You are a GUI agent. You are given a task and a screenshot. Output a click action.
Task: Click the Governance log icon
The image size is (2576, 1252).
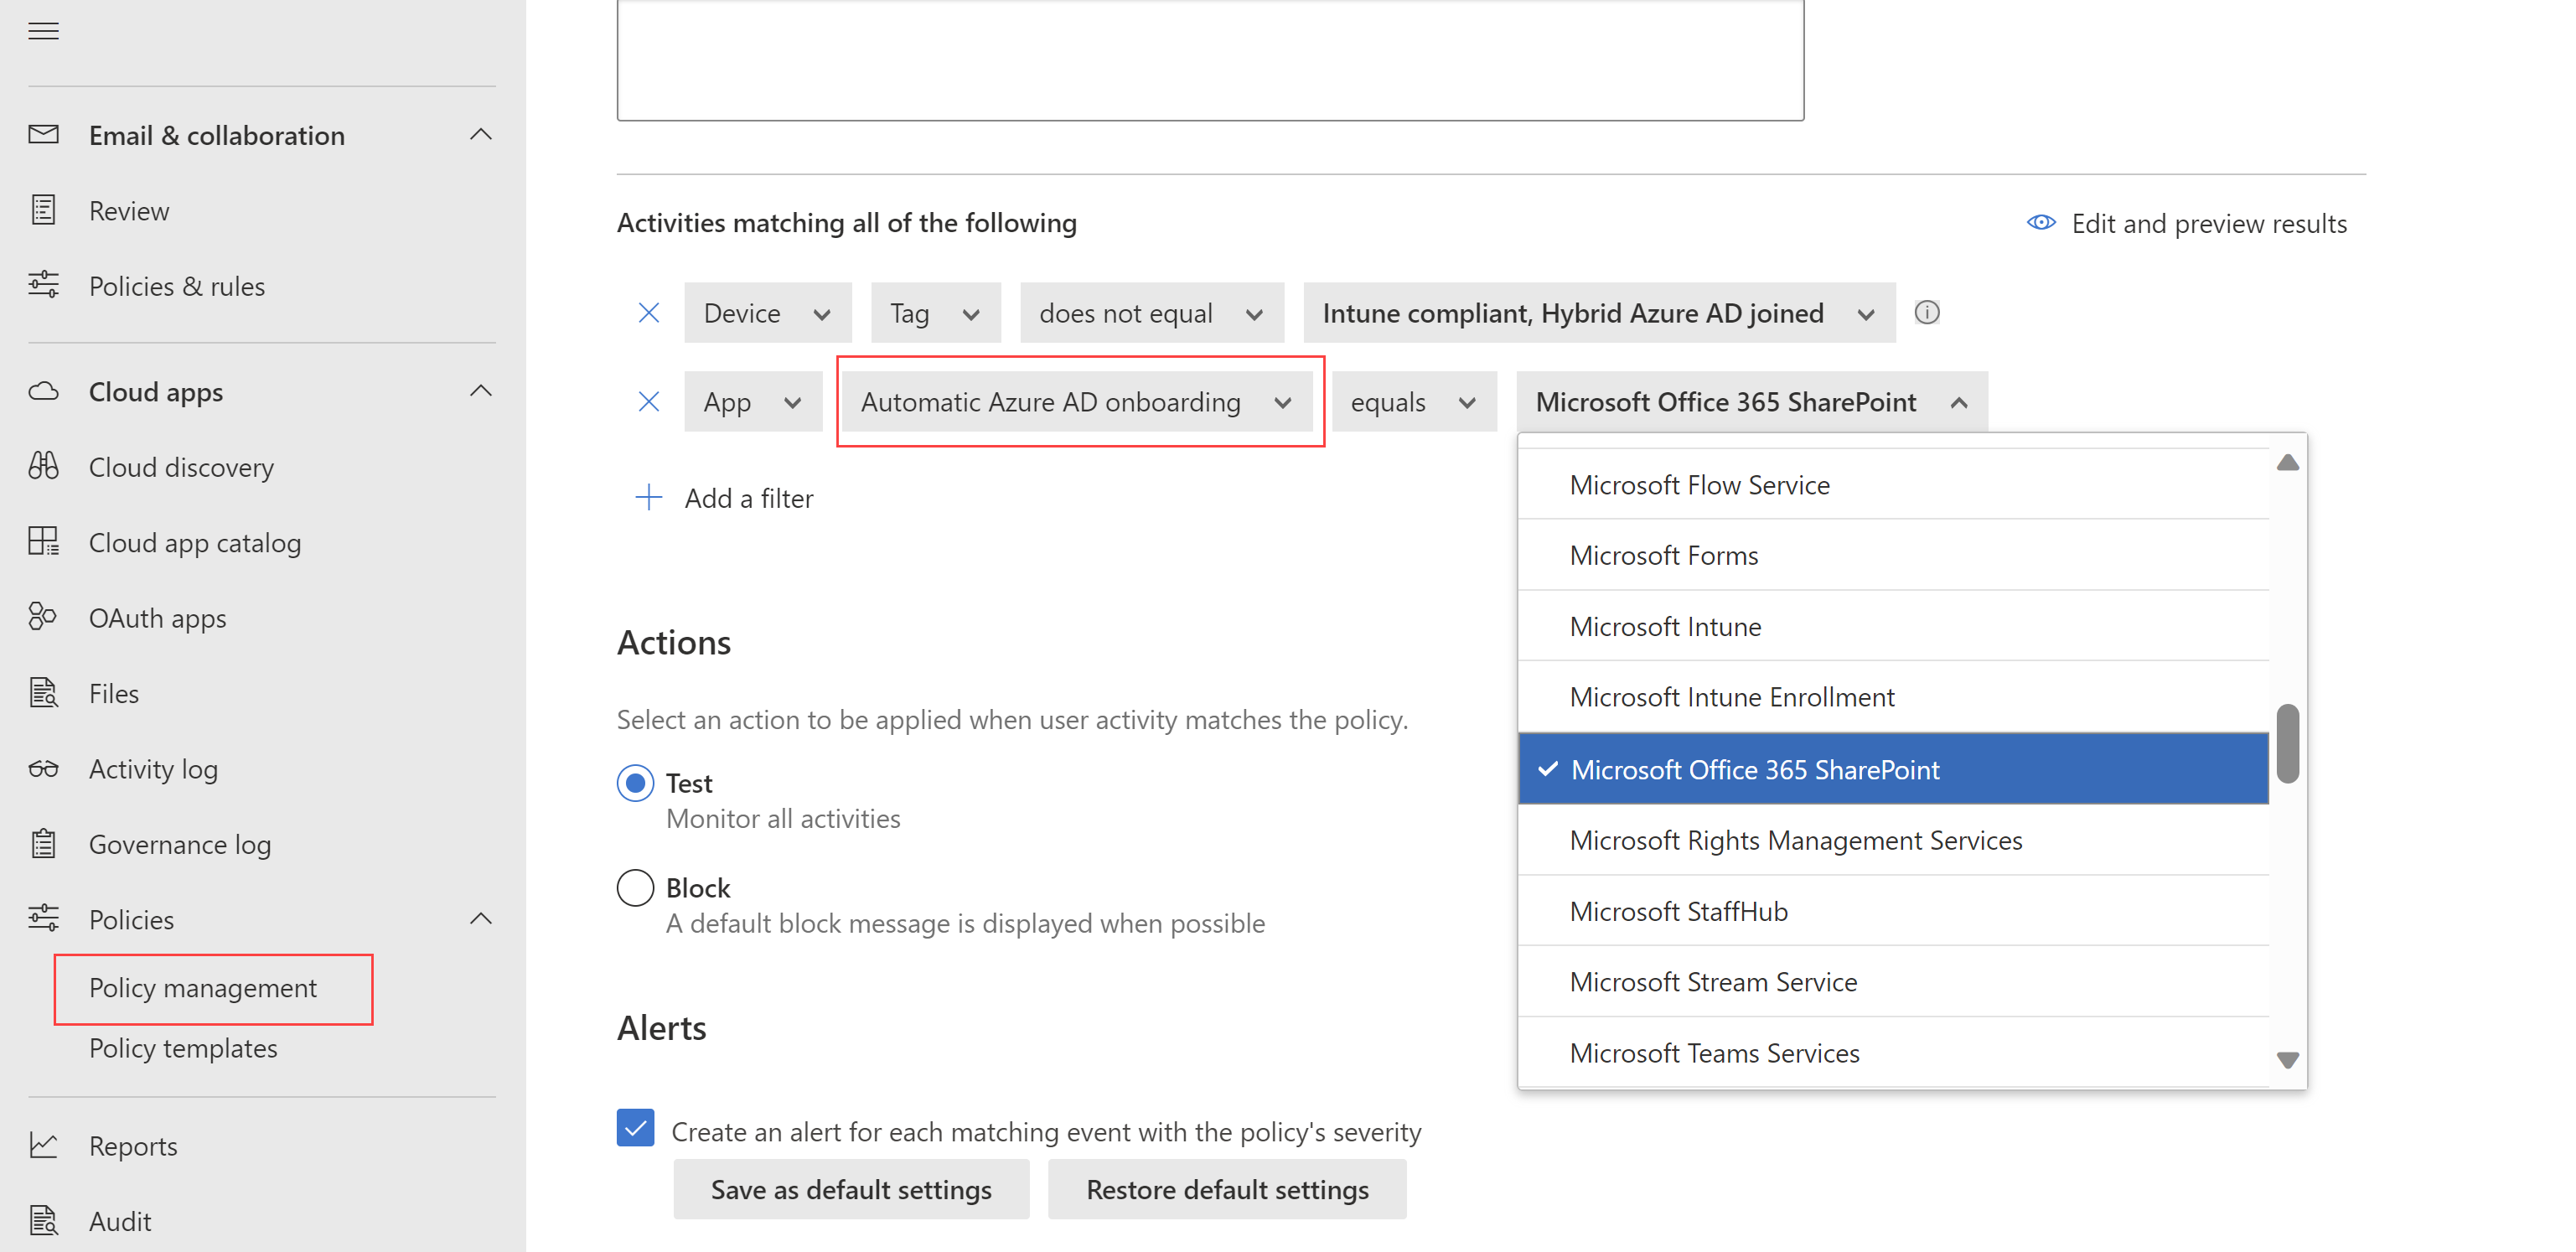(44, 843)
